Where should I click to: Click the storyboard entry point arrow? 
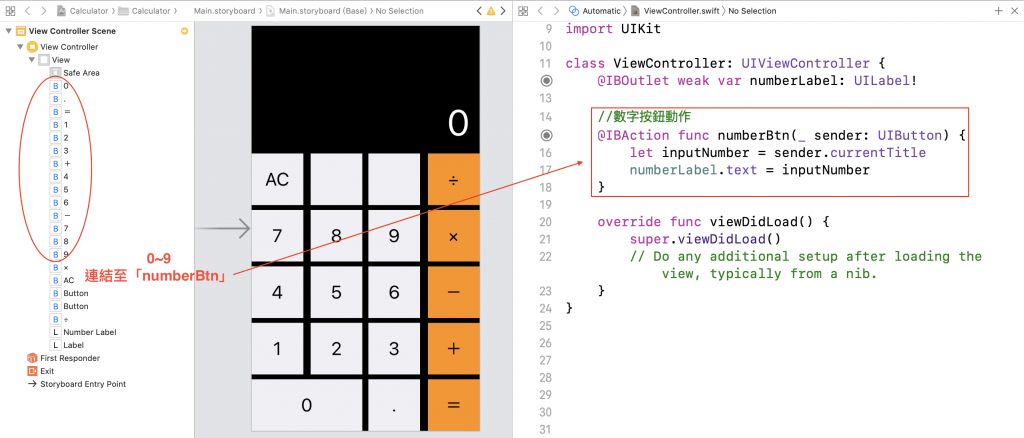point(223,229)
